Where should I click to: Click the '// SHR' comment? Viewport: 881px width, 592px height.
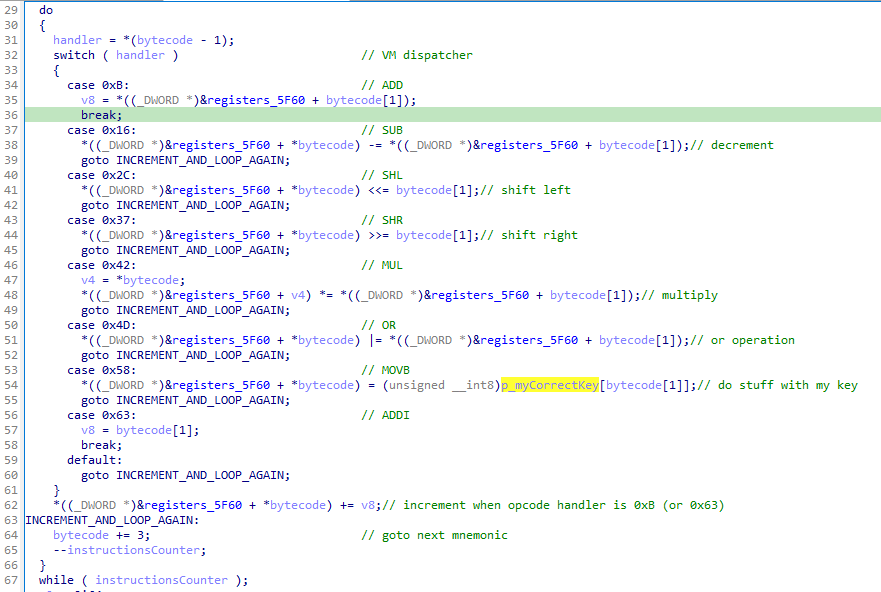[x=382, y=220]
